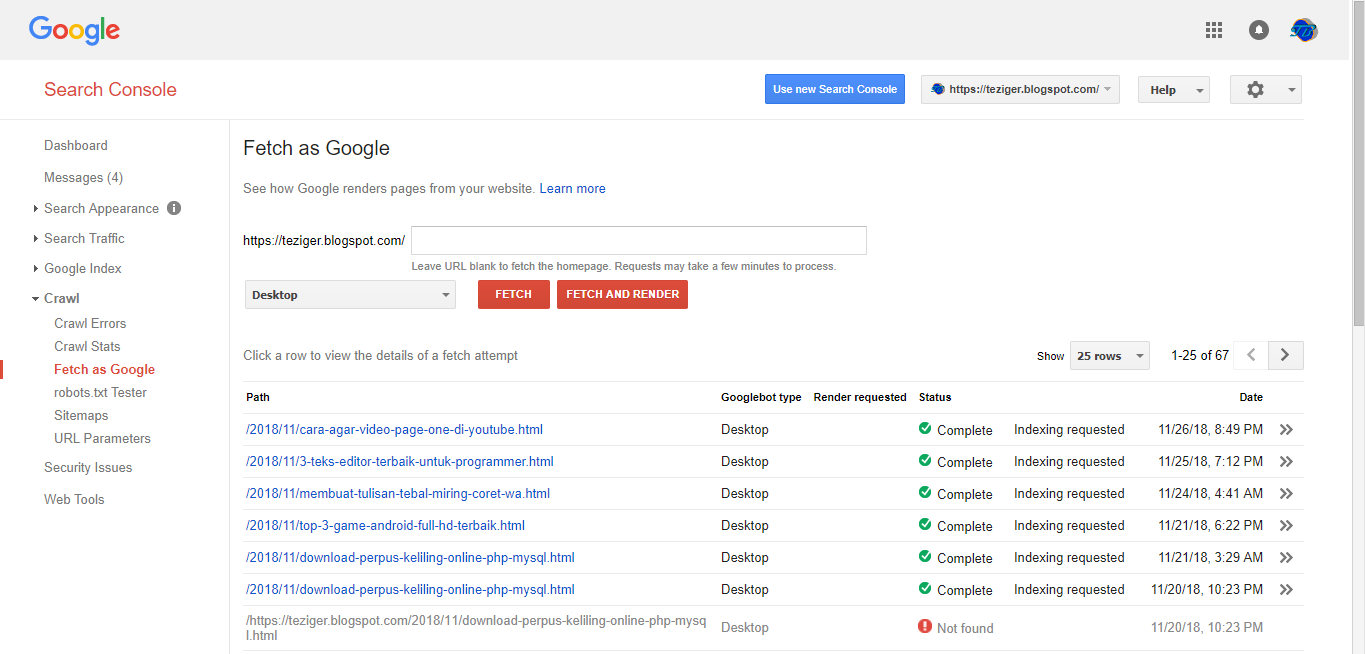Open the teziger.blogspot.com property selector

(1020, 89)
